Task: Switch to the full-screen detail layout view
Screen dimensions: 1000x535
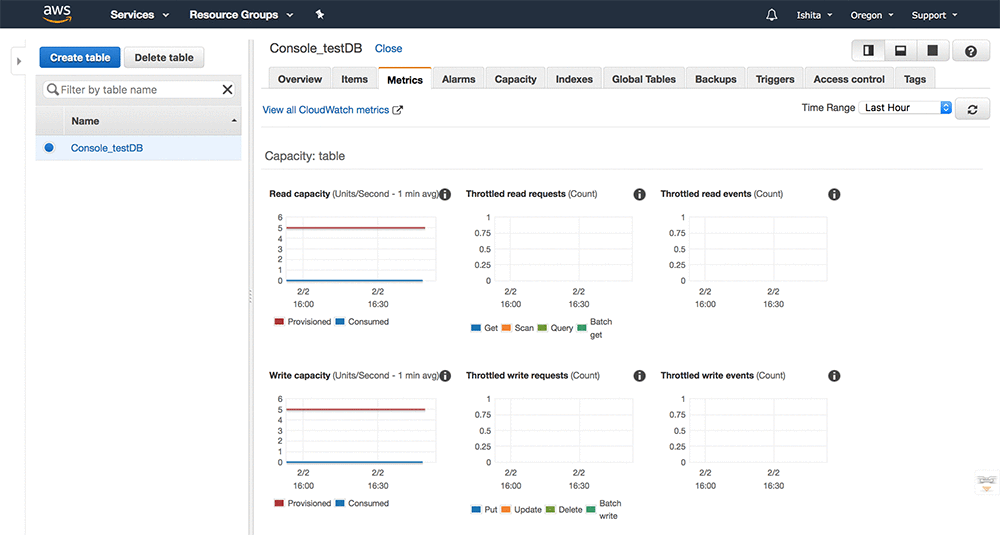Action: click(932, 51)
